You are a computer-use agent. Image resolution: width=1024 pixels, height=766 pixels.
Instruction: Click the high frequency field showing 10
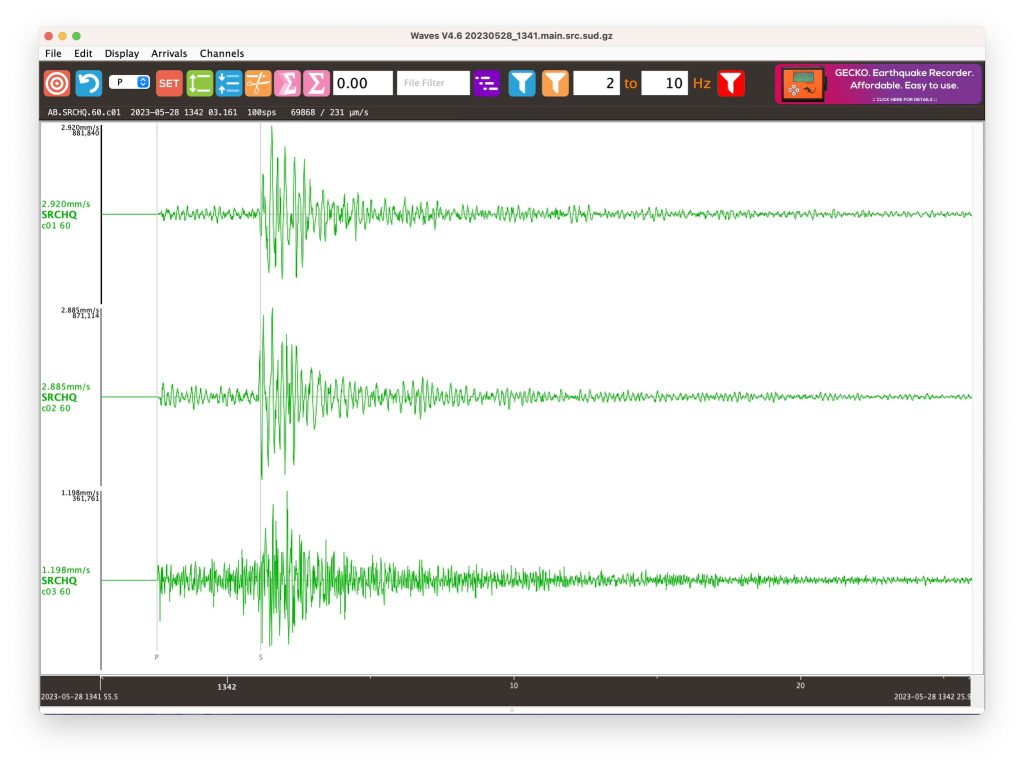(664, 83)
